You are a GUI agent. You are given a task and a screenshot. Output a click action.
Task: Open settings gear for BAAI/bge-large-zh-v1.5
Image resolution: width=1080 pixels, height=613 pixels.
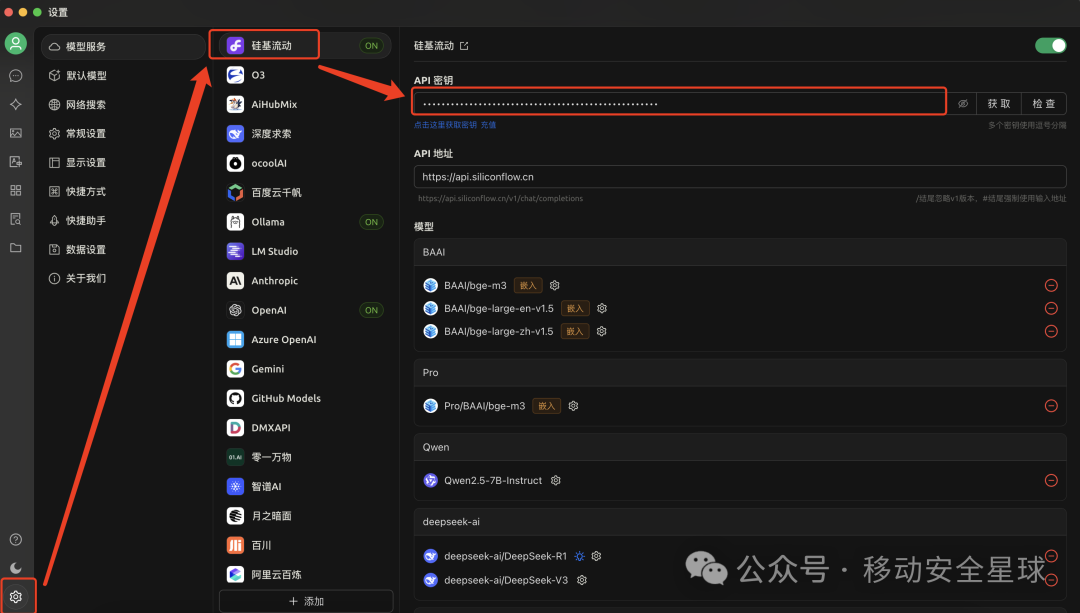[601, 331]
